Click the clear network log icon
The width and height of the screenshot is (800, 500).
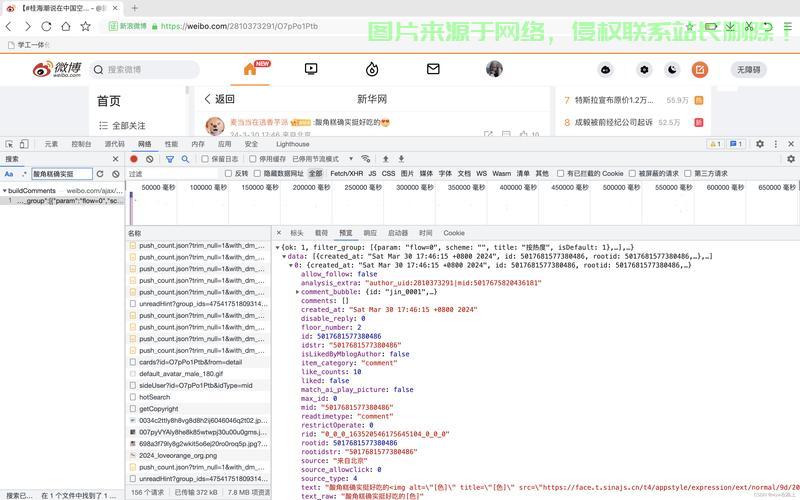pos(150,159)
